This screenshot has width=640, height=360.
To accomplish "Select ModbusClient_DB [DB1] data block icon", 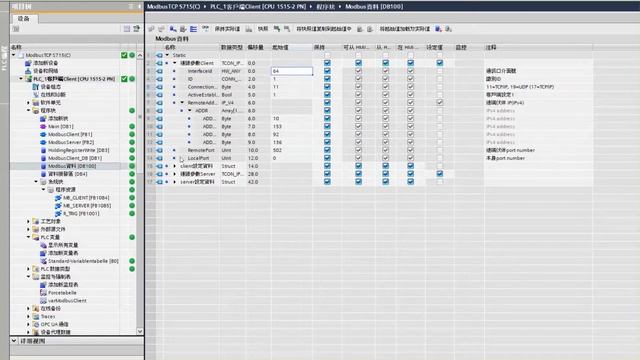I will pos(44,158).
